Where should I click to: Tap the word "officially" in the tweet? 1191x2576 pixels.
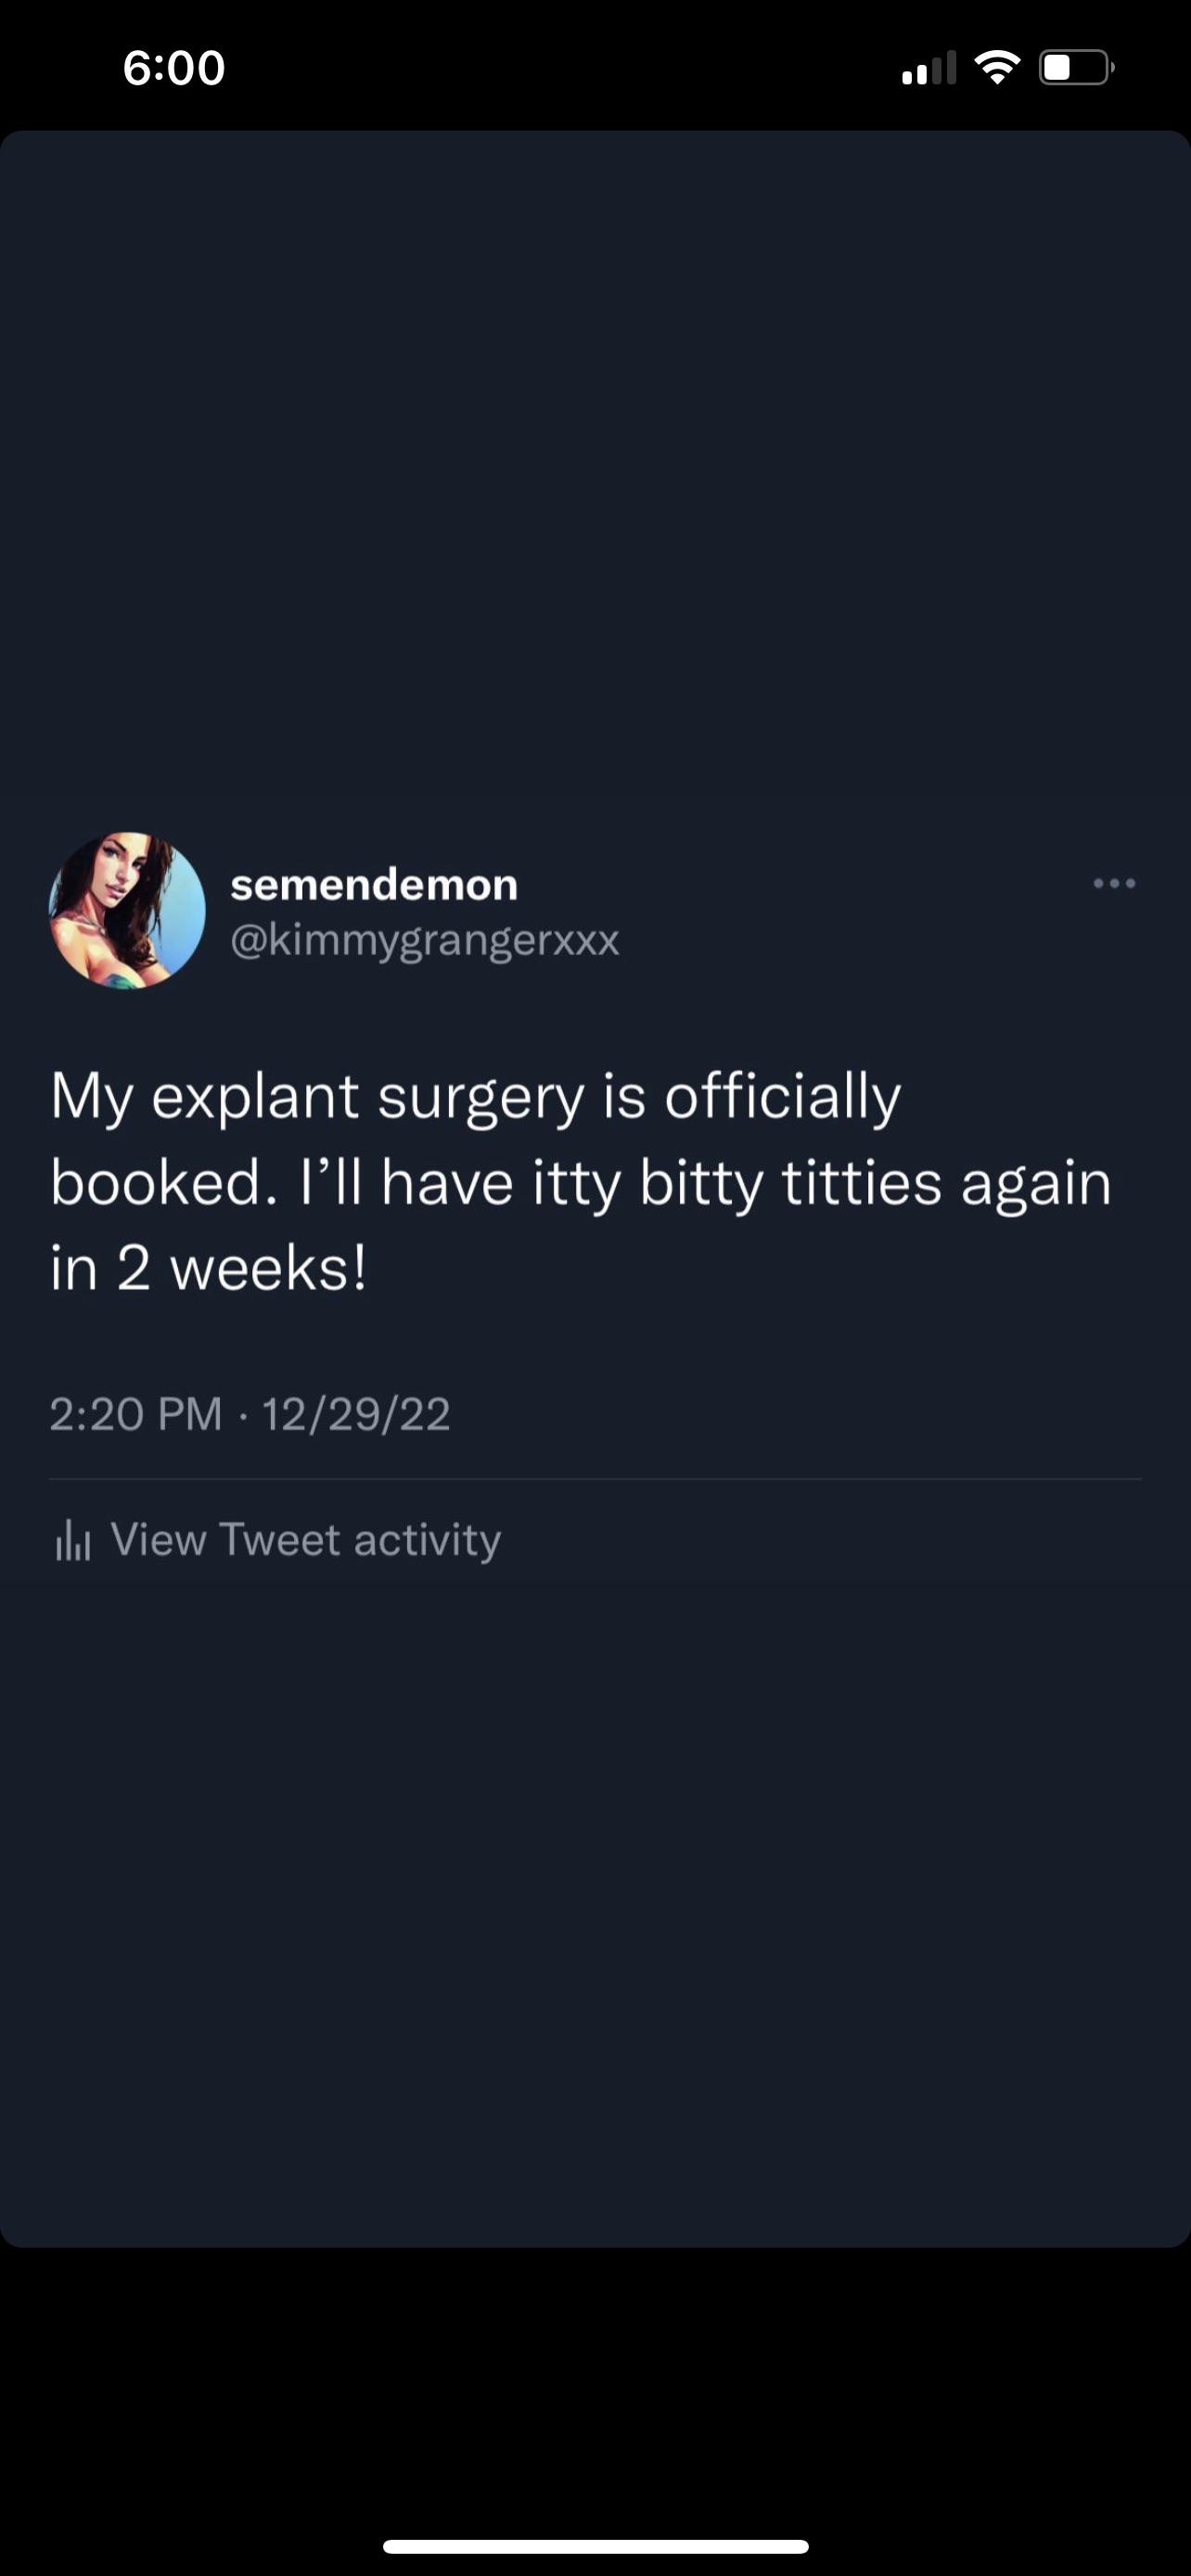(x=783, y=1096)
